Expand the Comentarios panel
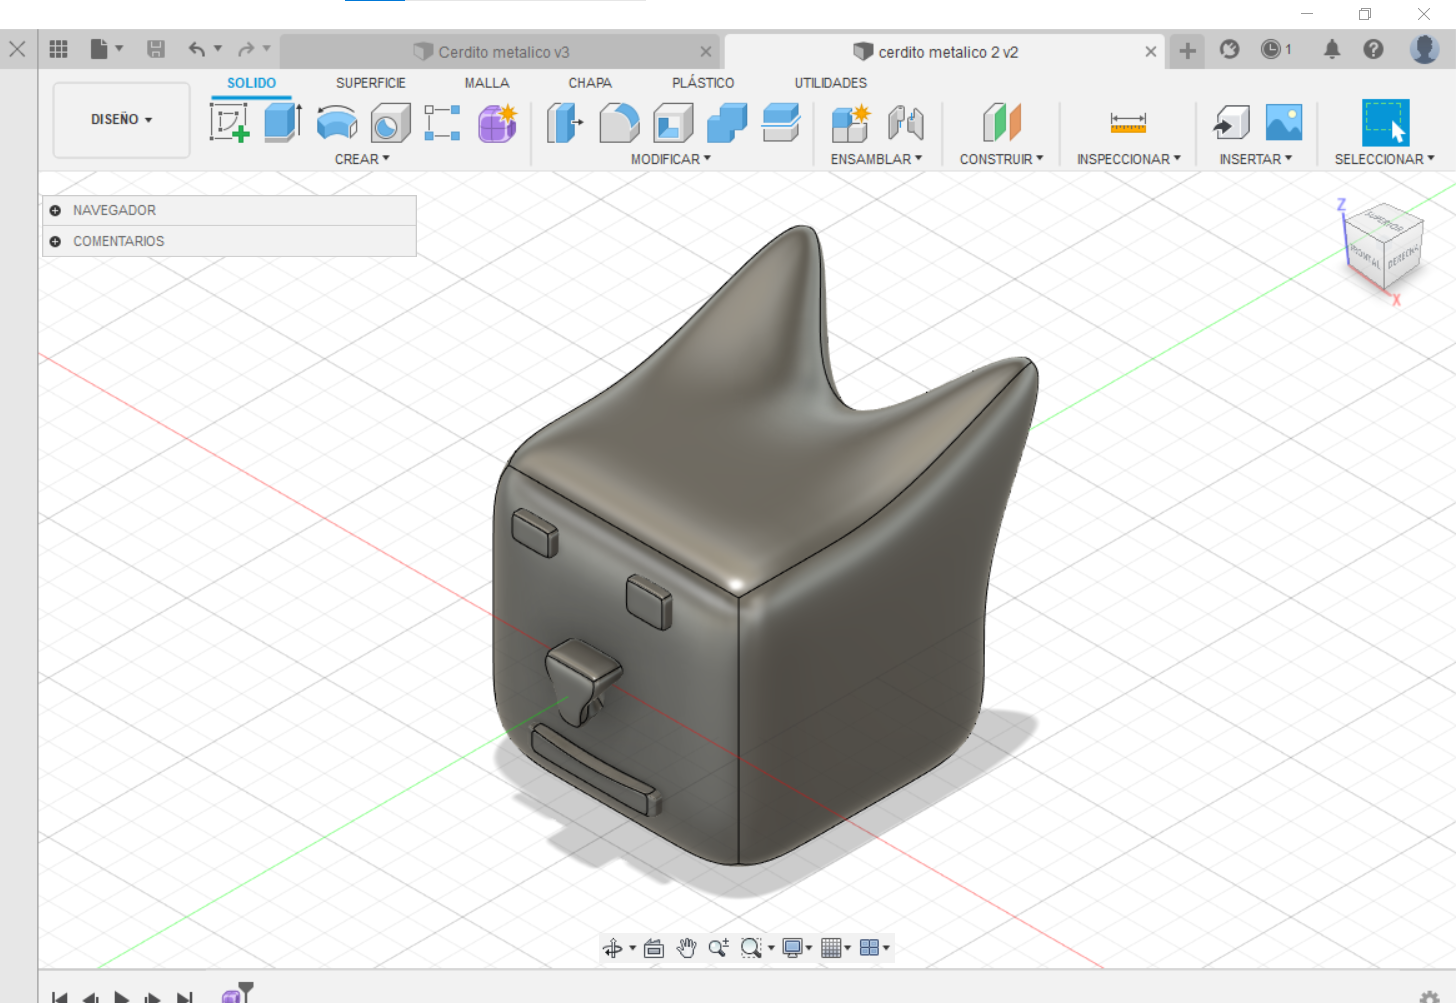1456x1003 pixels. 55,241
